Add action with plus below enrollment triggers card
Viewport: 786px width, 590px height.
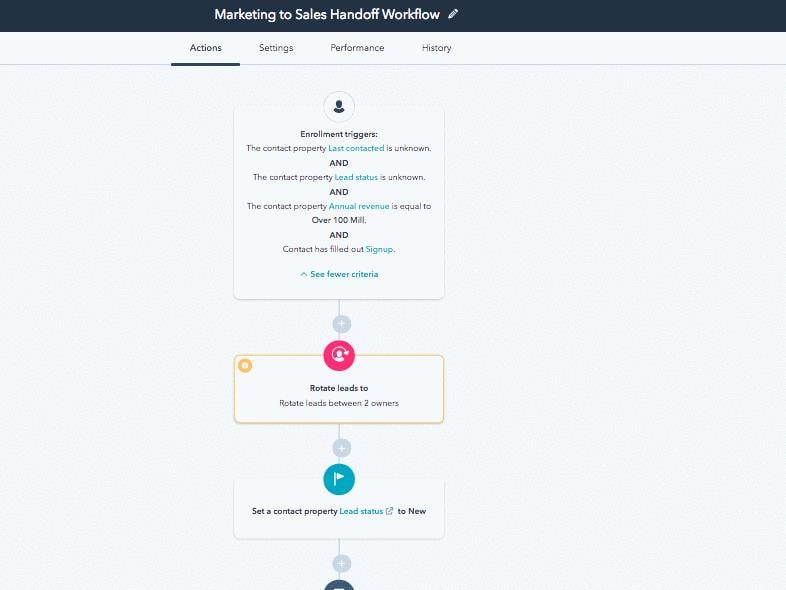click(x=341, y=324)
